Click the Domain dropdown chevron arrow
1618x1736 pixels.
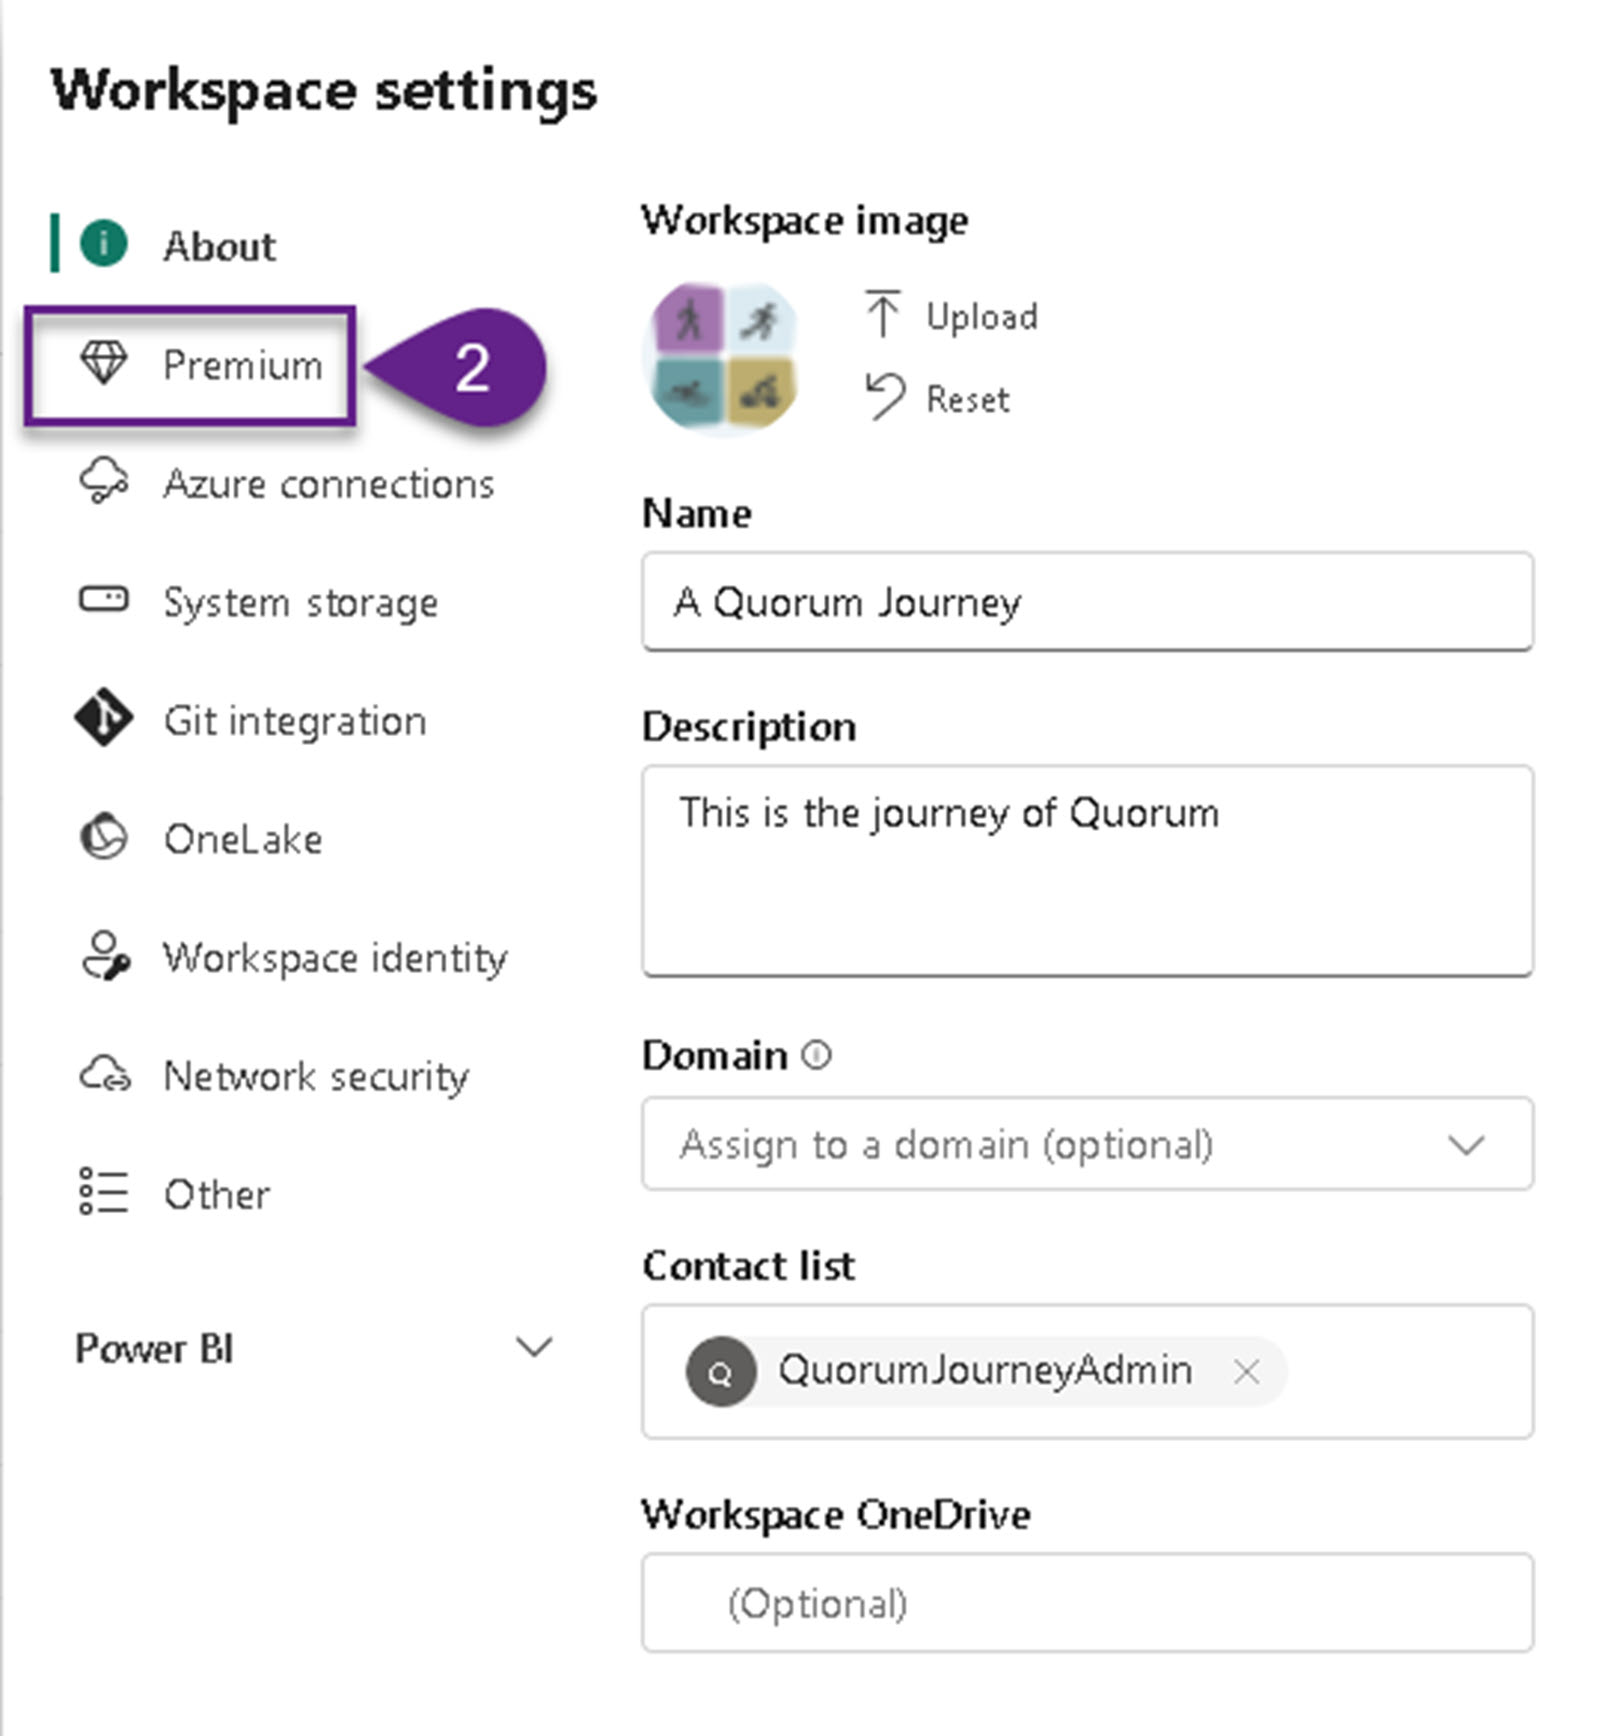(x=1465, y=1144)
